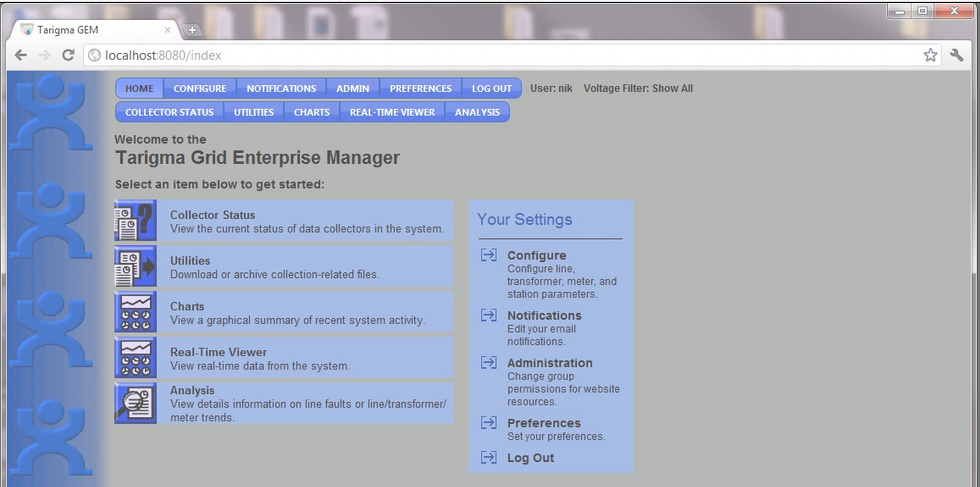Open REAL-TIME VIEWER submenu item
The image size is (980, 487).
(392, 112)
